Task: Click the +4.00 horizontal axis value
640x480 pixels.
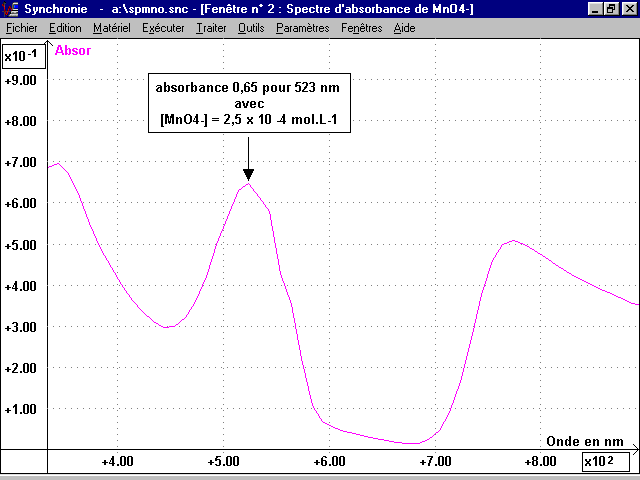Action: (x=118, y=462)
